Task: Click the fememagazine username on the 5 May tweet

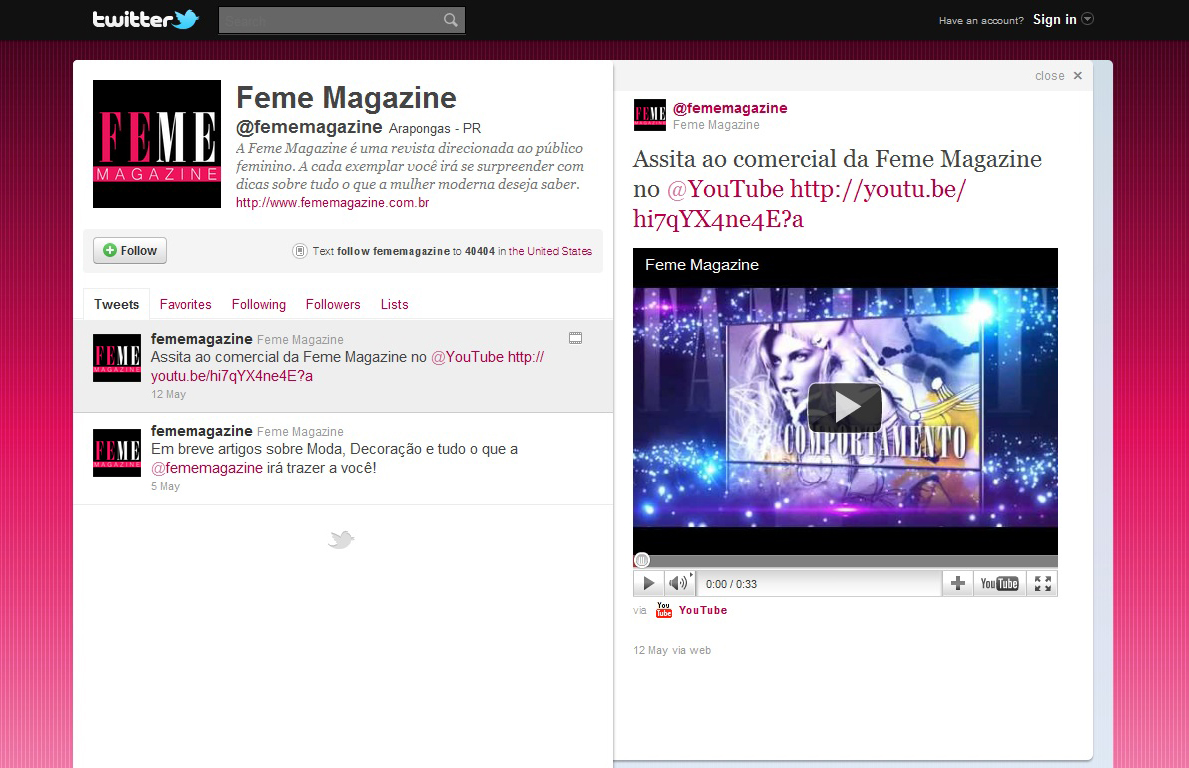Action: [x=202, y=431]
